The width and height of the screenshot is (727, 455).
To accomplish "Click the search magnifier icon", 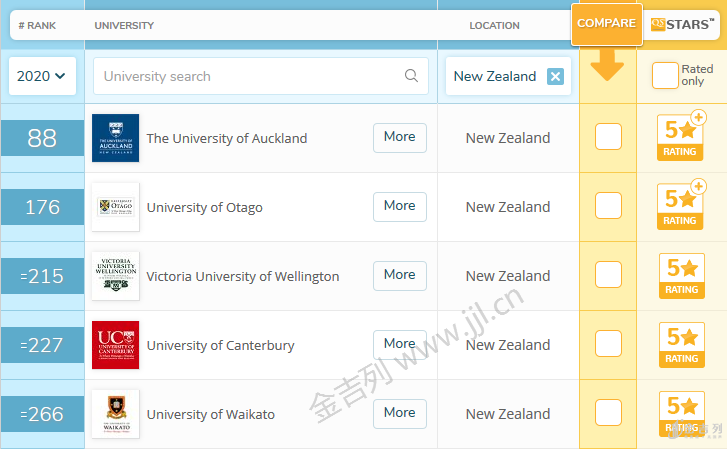I will coord(411,76).
